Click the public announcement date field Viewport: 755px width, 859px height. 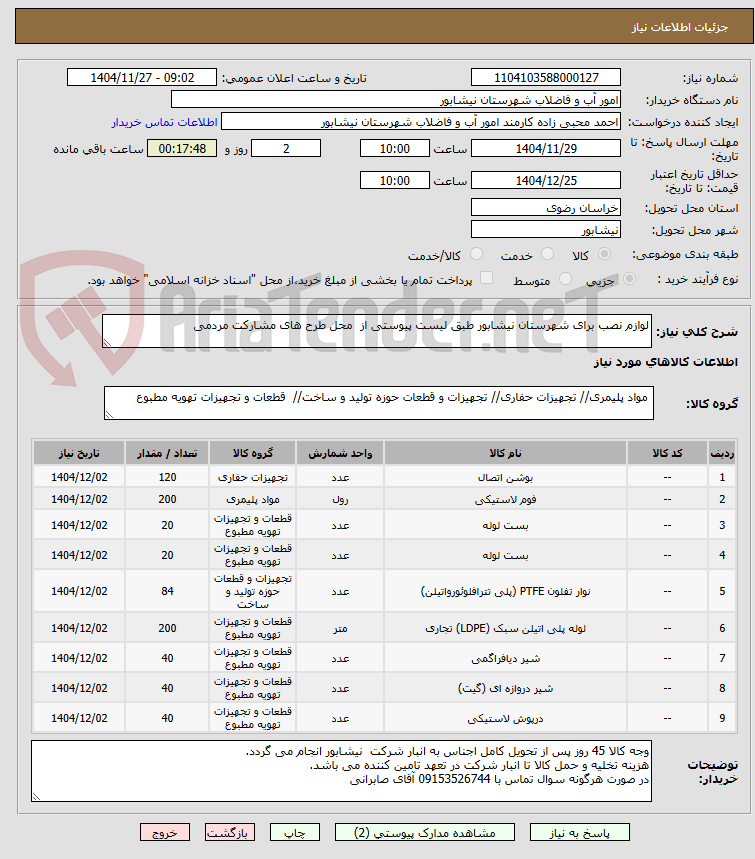(x=142, y=77)
